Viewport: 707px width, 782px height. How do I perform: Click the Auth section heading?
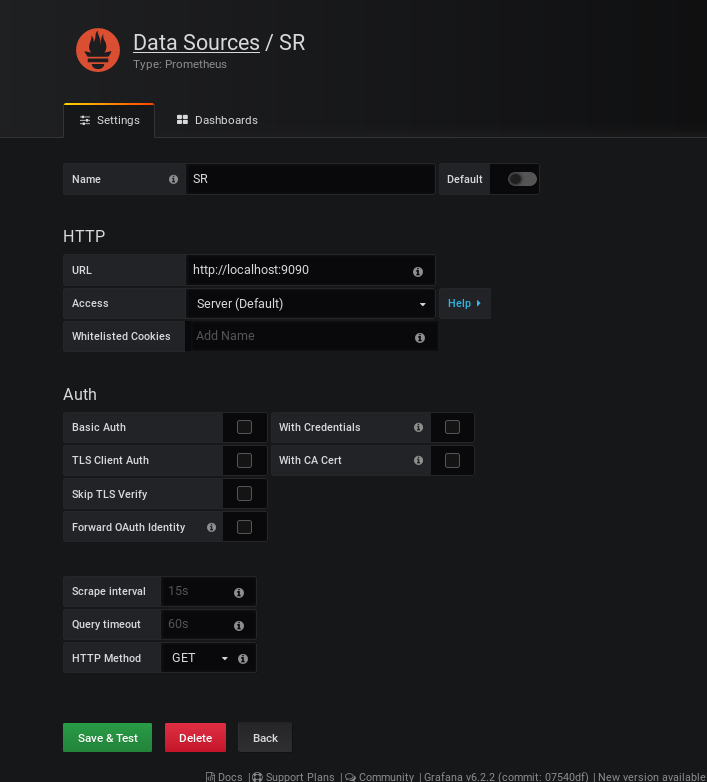[x=80, y=394]
